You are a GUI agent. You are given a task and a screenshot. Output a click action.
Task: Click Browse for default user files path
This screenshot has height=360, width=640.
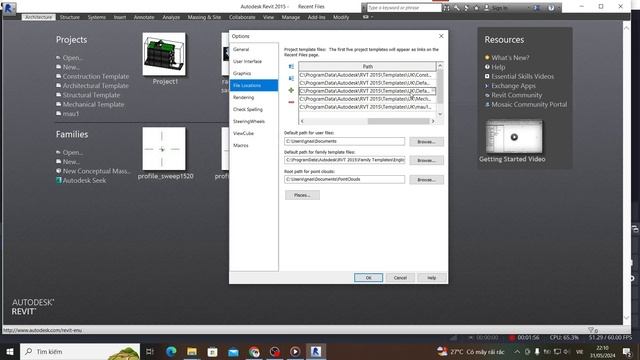[x=426, y=142]
